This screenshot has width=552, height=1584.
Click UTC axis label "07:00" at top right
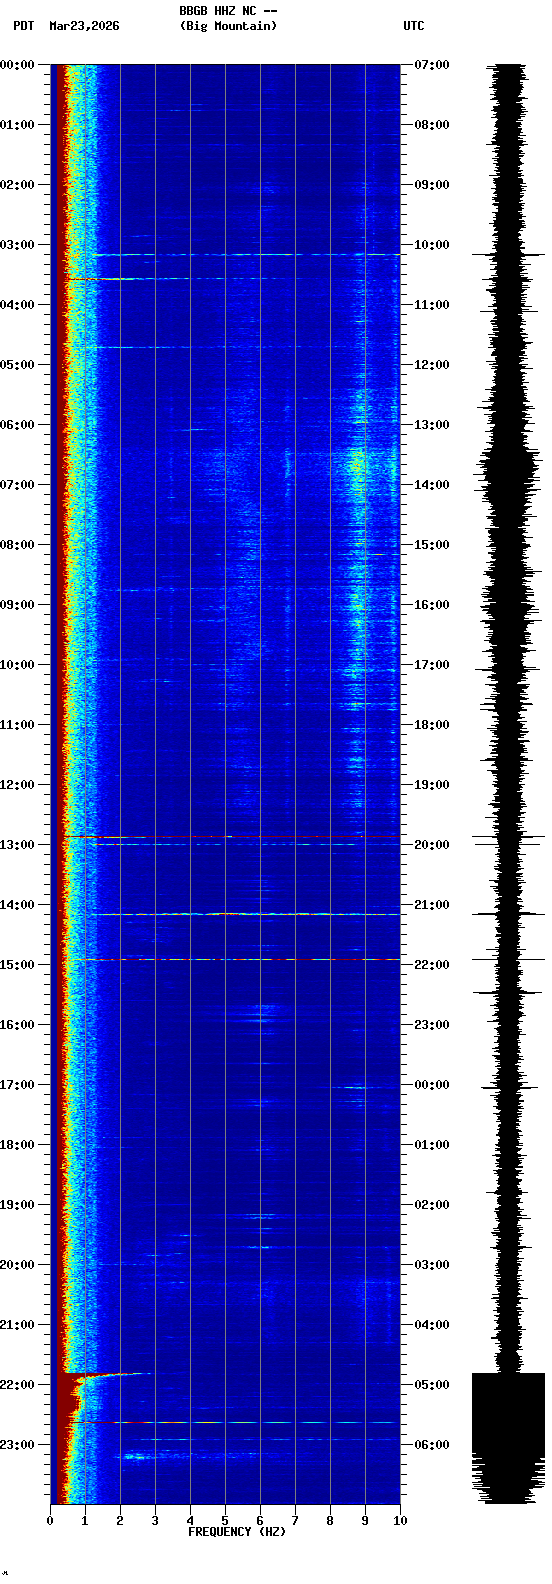[x=432, y=65]
